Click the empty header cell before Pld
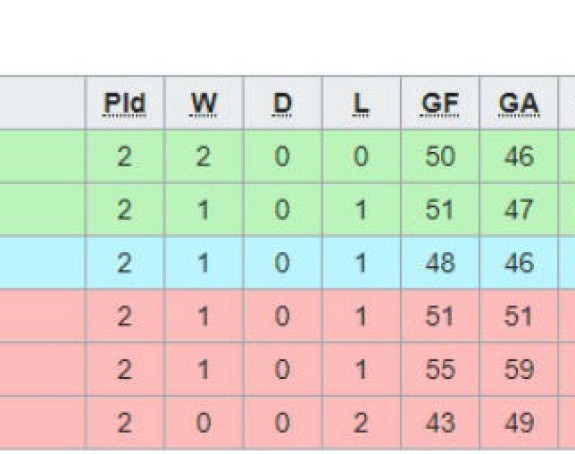This screenshot has height=454, width=575. (x=42, y=103)
